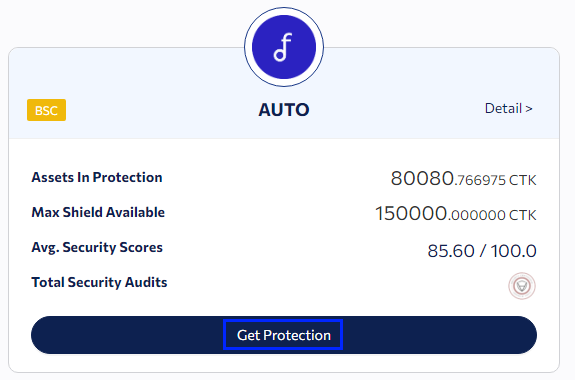Select the Assets In Protection label

point(97,178)
